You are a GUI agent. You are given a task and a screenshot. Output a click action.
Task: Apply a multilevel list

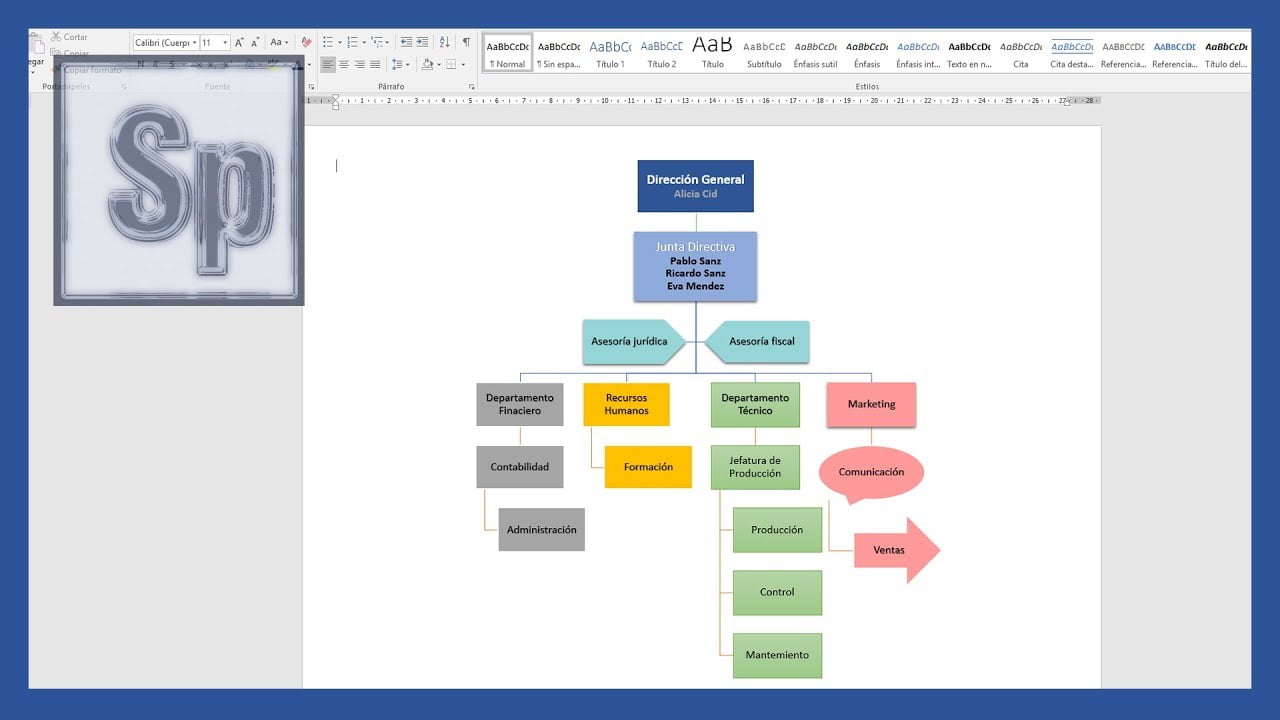(x=377, y=42)
